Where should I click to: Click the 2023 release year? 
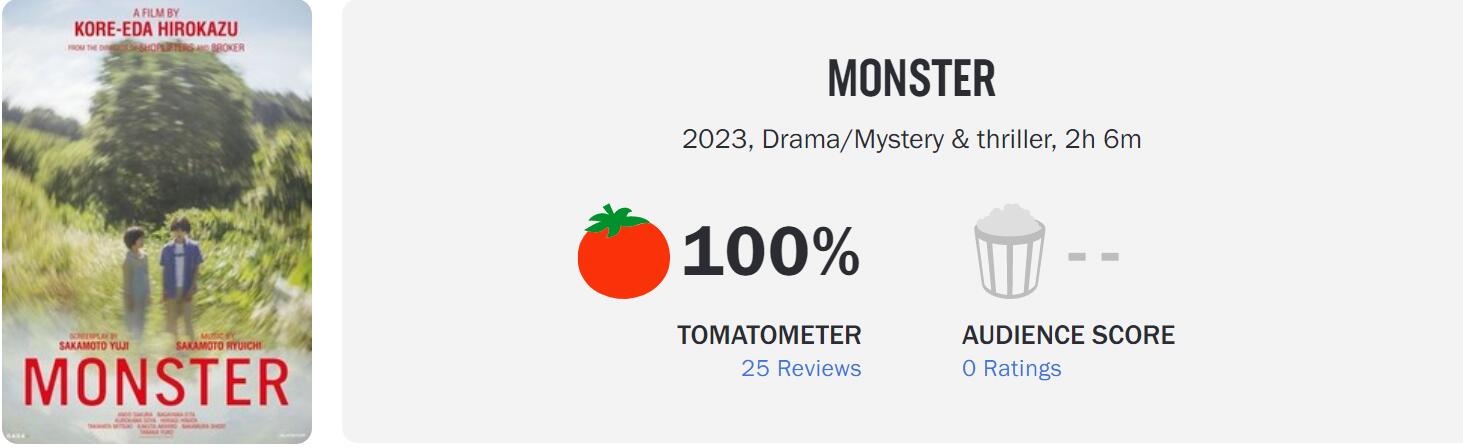coord(715,139)
